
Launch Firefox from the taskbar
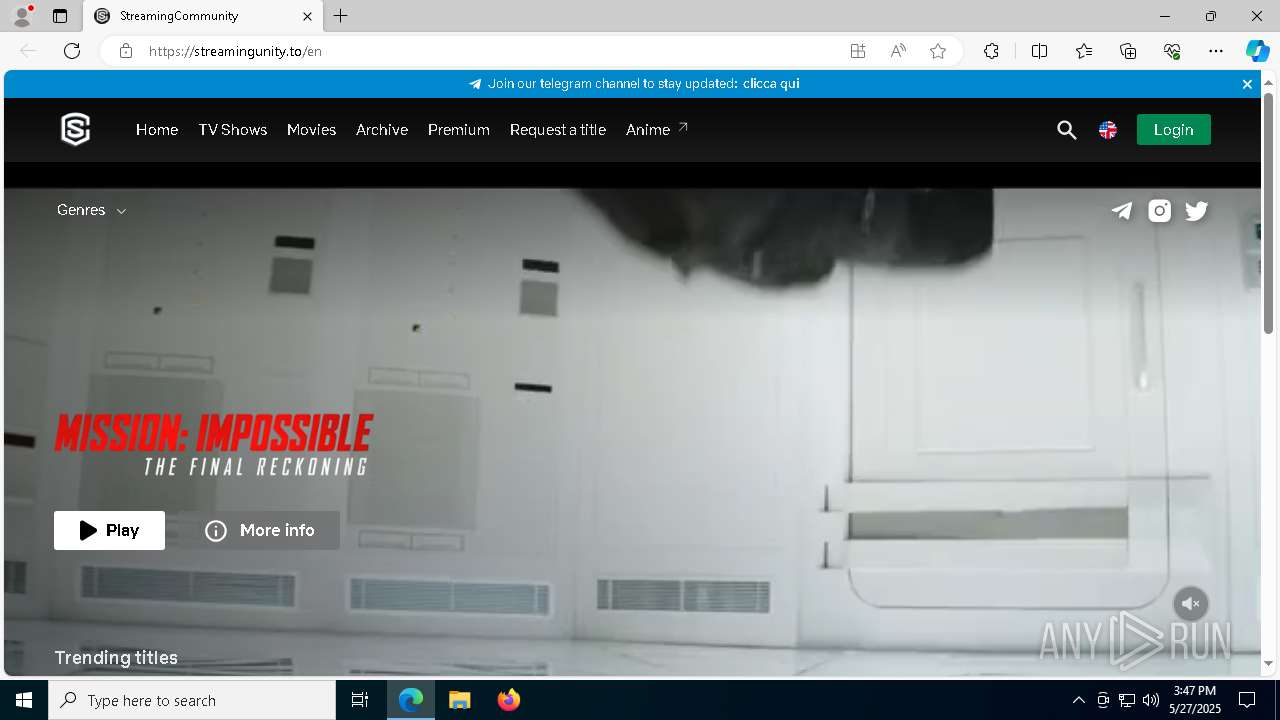(x=509, y=700)
